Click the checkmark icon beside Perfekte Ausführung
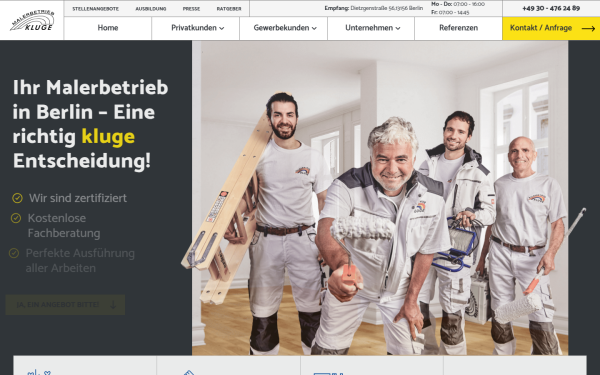The width and height of the screenshot is (600, 375). 14,253
